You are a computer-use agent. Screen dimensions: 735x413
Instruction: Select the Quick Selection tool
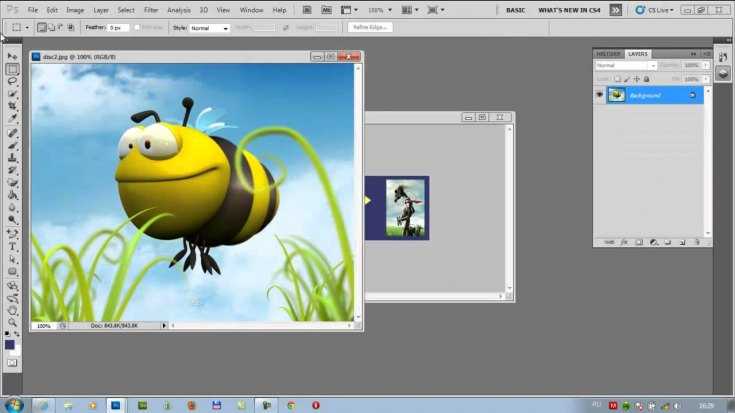[x=12, y=94]
